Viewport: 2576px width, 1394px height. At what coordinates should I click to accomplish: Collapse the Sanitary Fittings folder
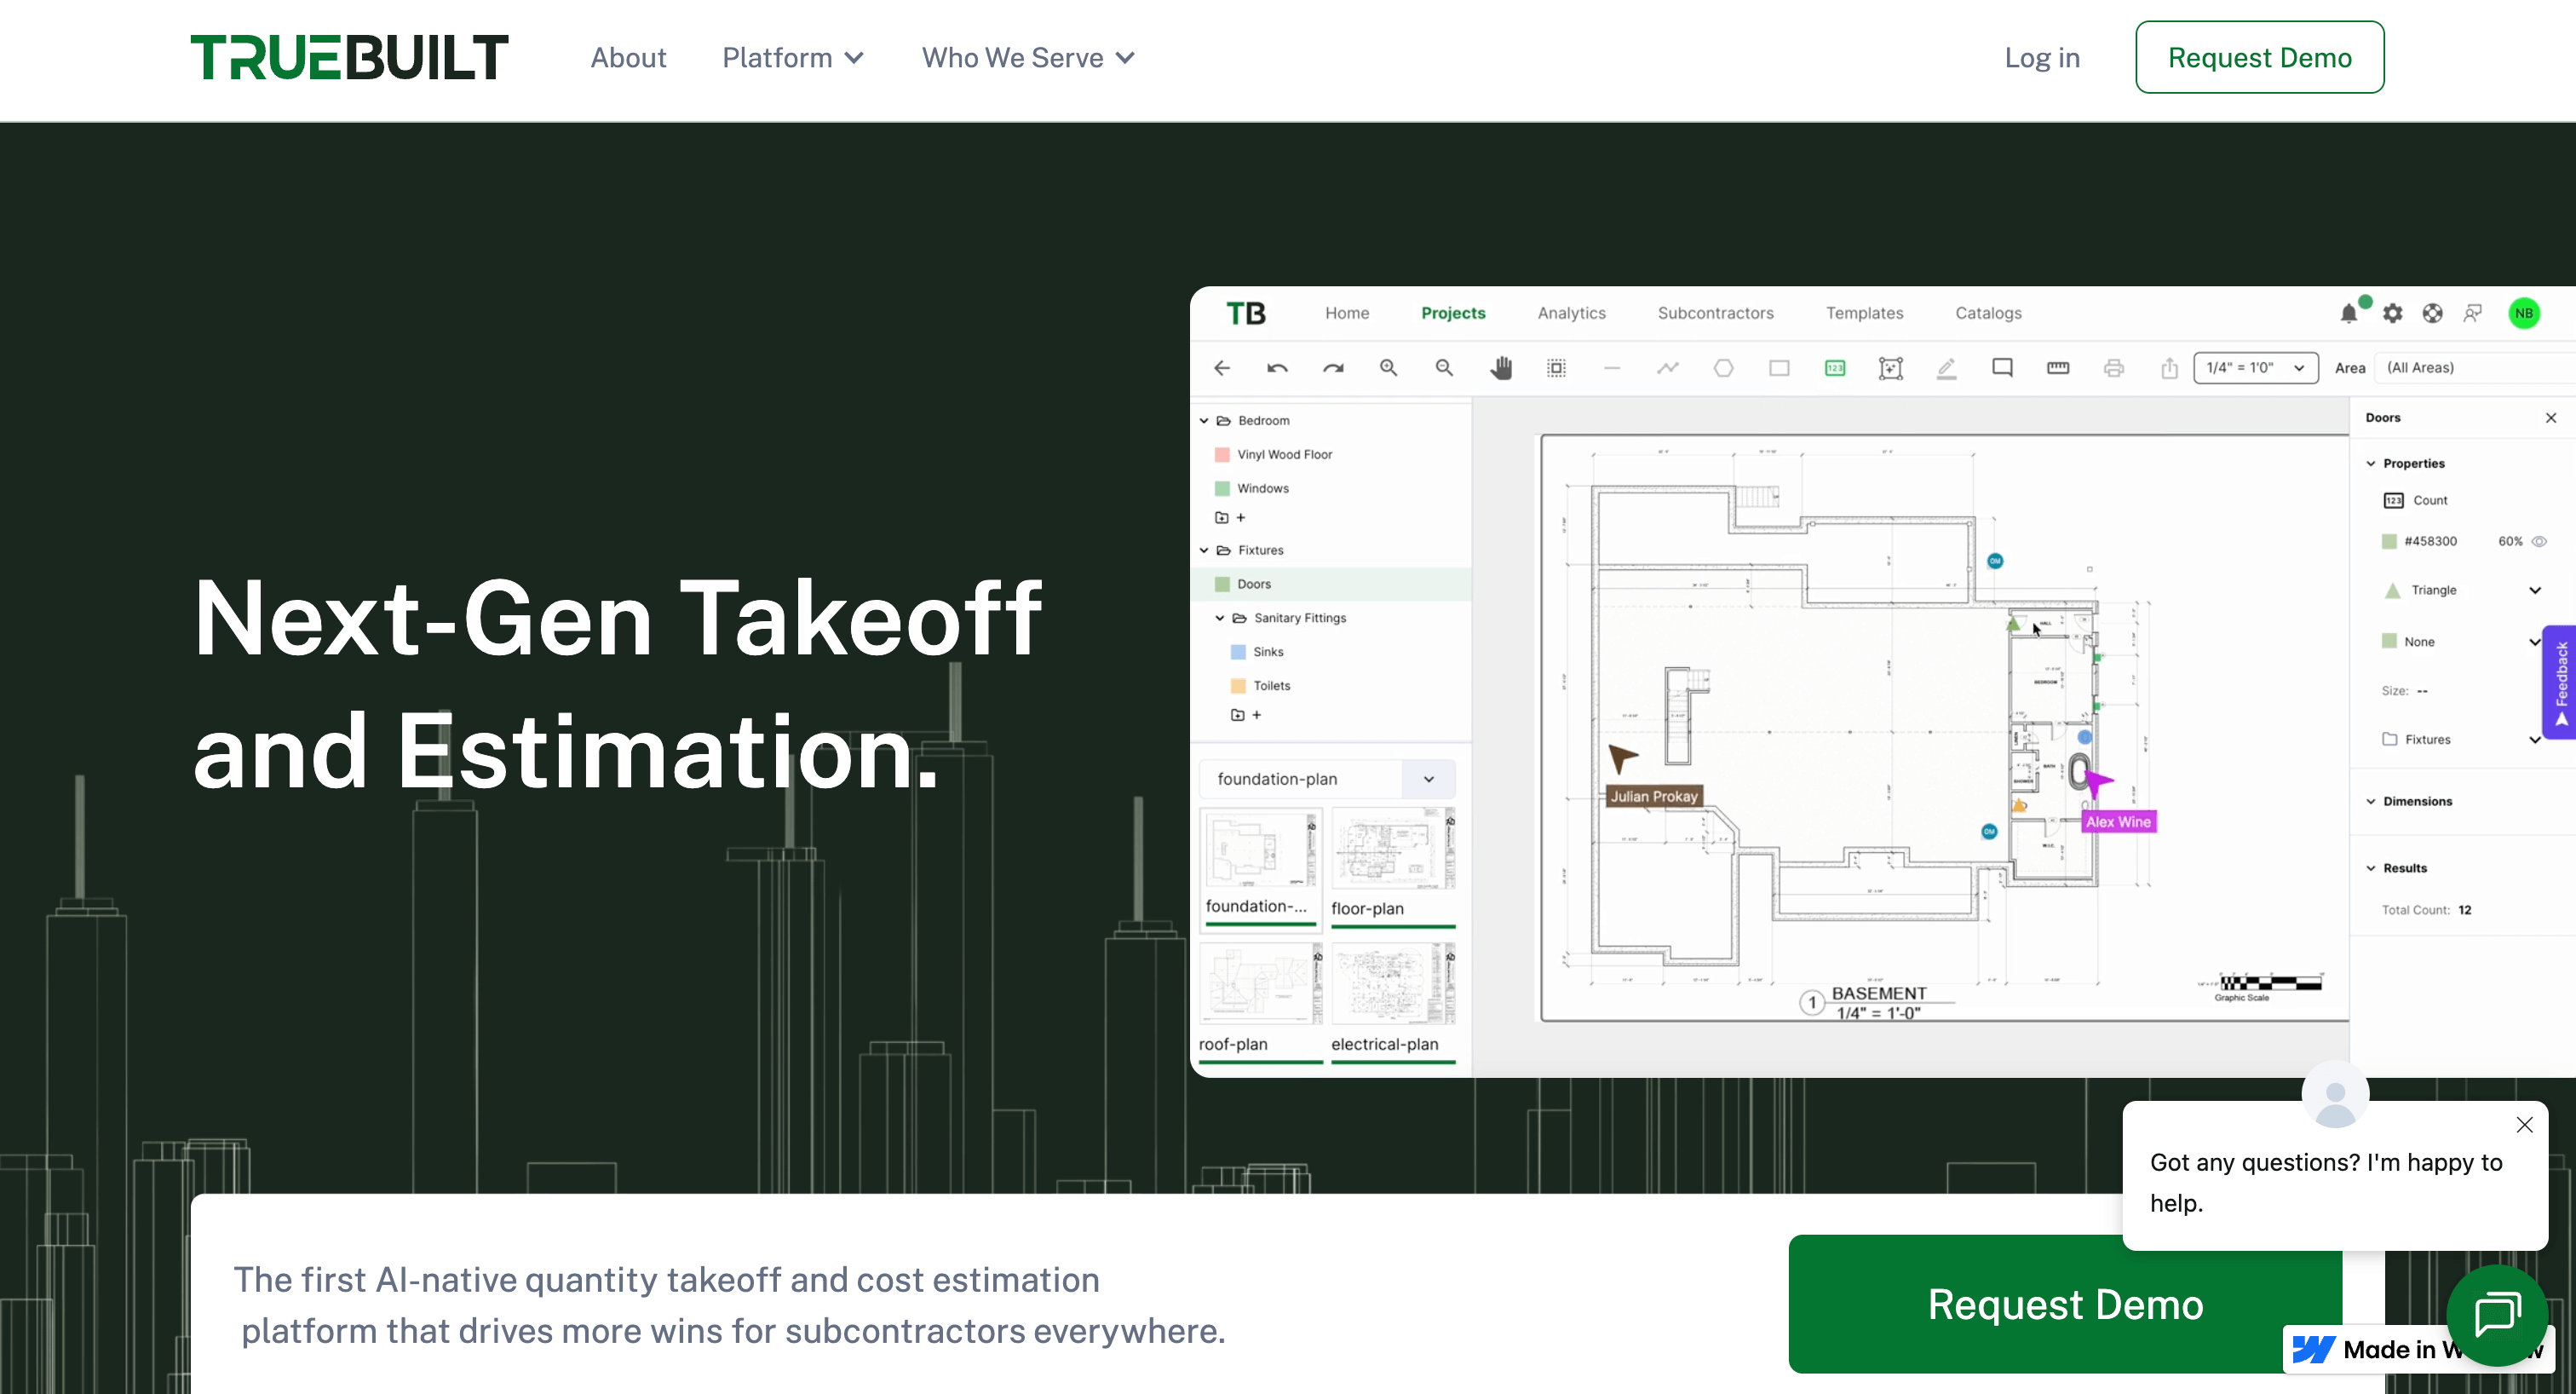(x=1220, y=618)
